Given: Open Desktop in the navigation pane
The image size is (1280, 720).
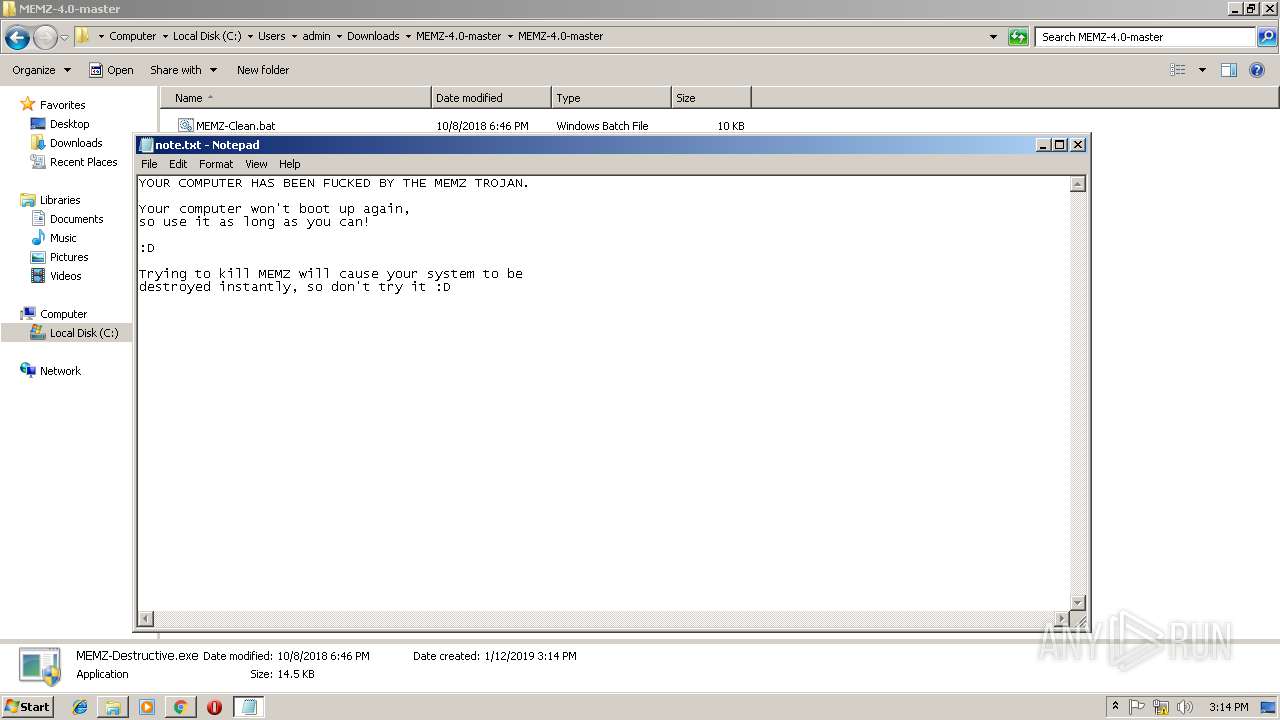Looking at the screenshot, I should click(69, 124).
